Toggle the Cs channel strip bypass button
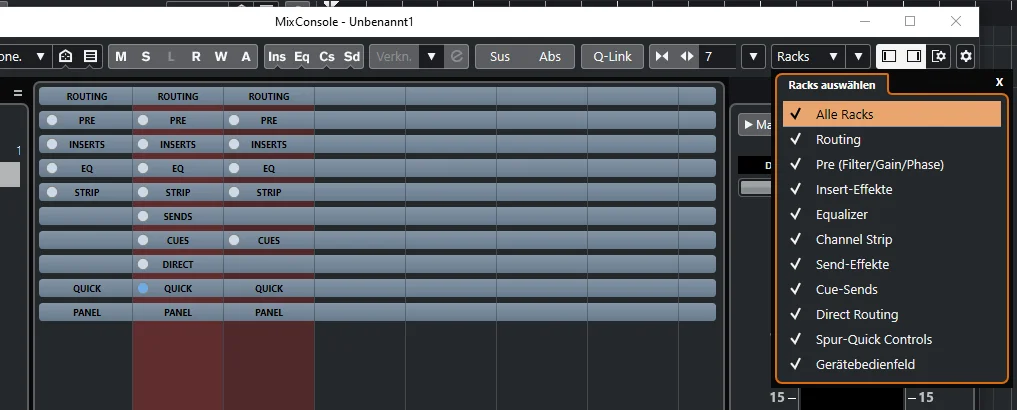Image resolution: width=1017 pixels, height=410 pixels. (x=327, y=56)
